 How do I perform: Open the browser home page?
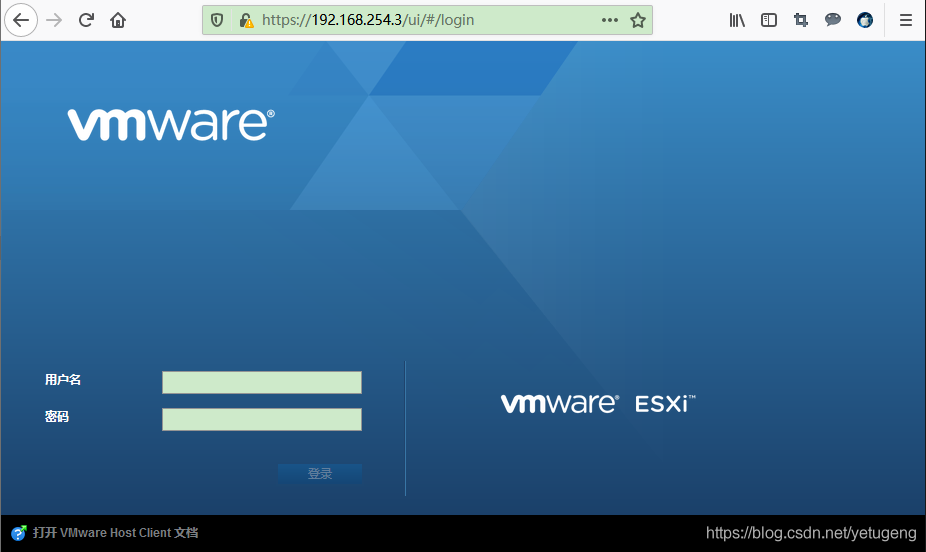(x=118, y=20)
